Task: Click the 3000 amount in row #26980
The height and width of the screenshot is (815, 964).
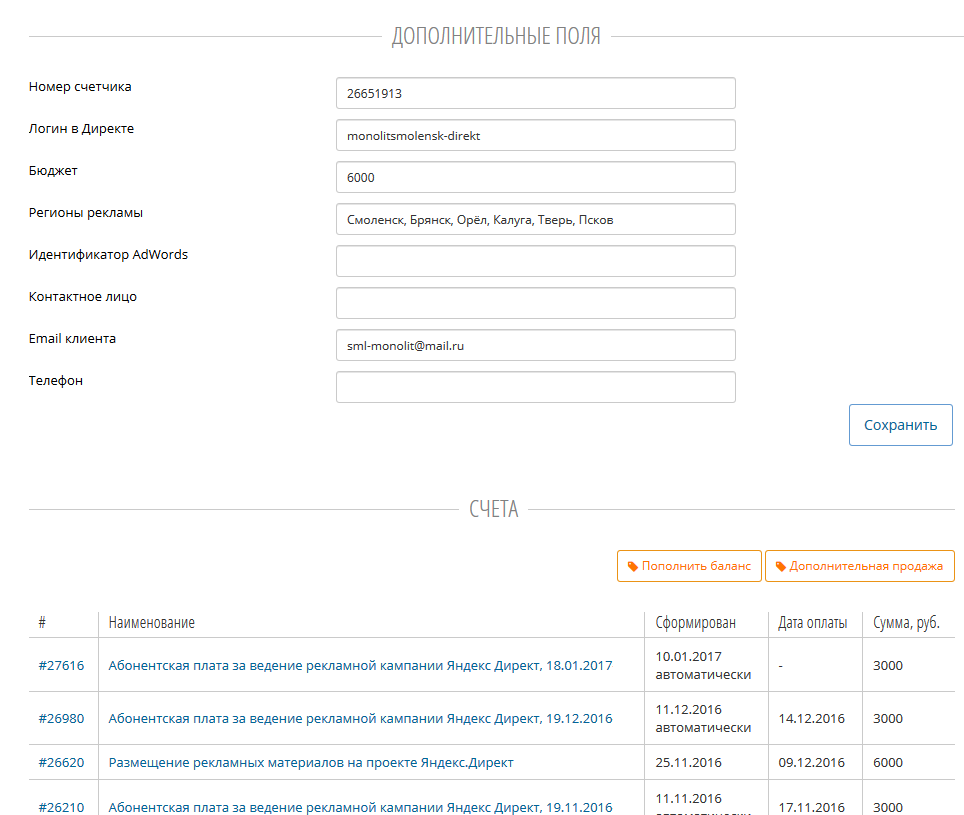Action: [x=888, y=719]
